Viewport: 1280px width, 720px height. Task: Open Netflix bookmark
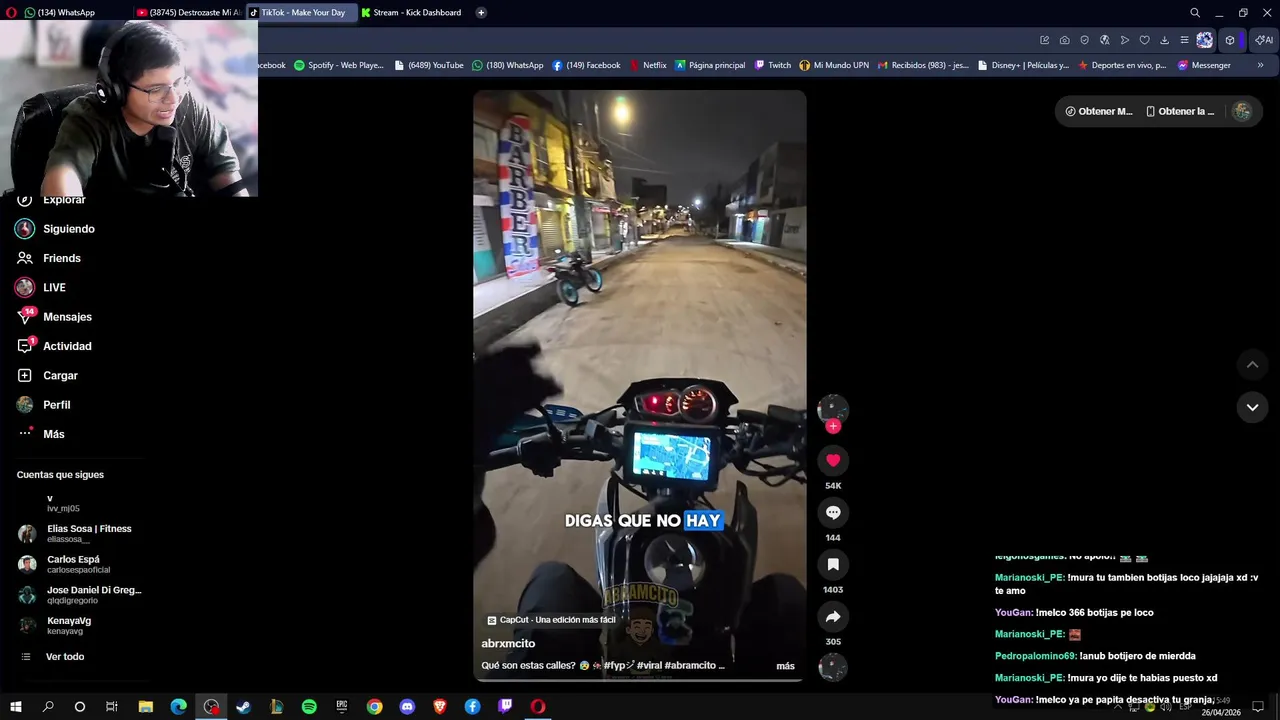[x=648, y=65]
